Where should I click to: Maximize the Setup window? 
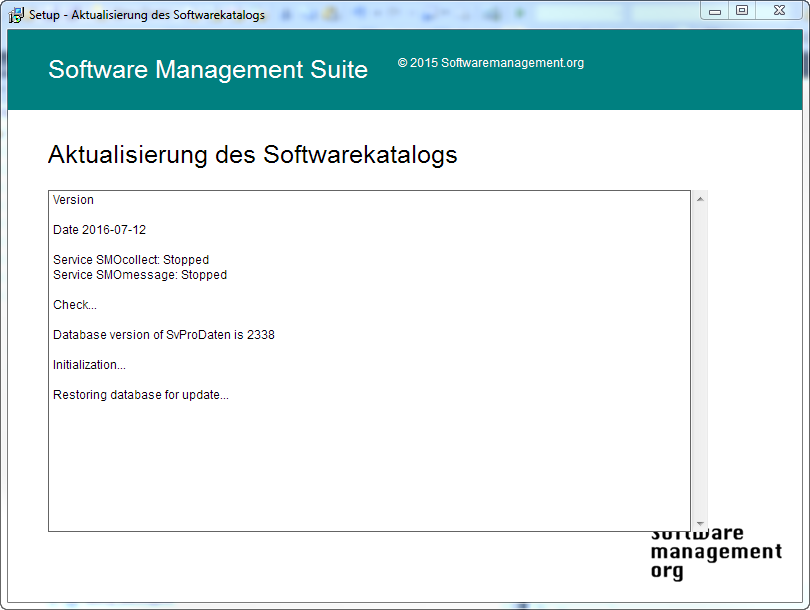click(x=742, y=11)
